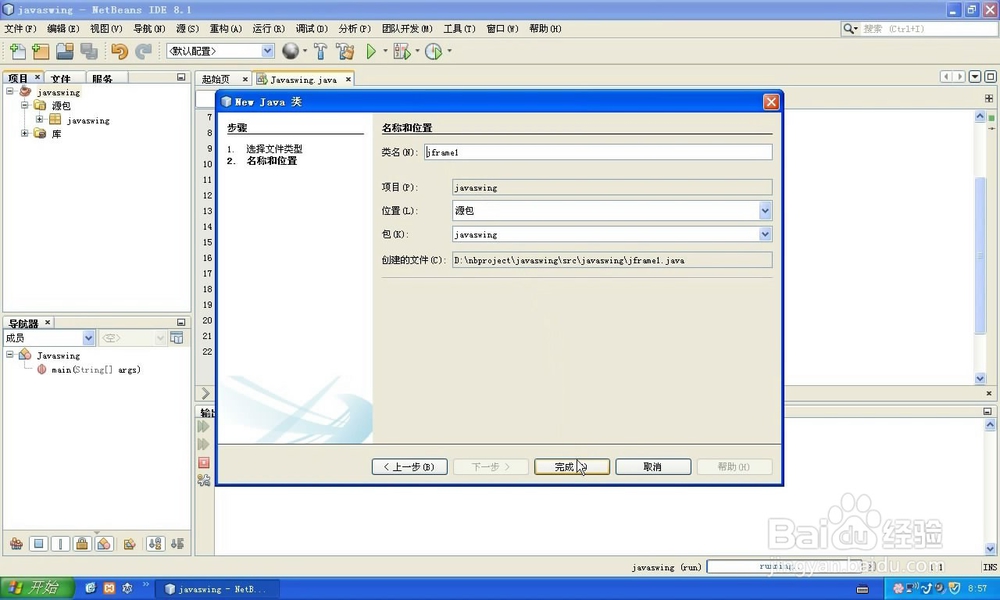Toggle show non-public members lock filter

82,543
